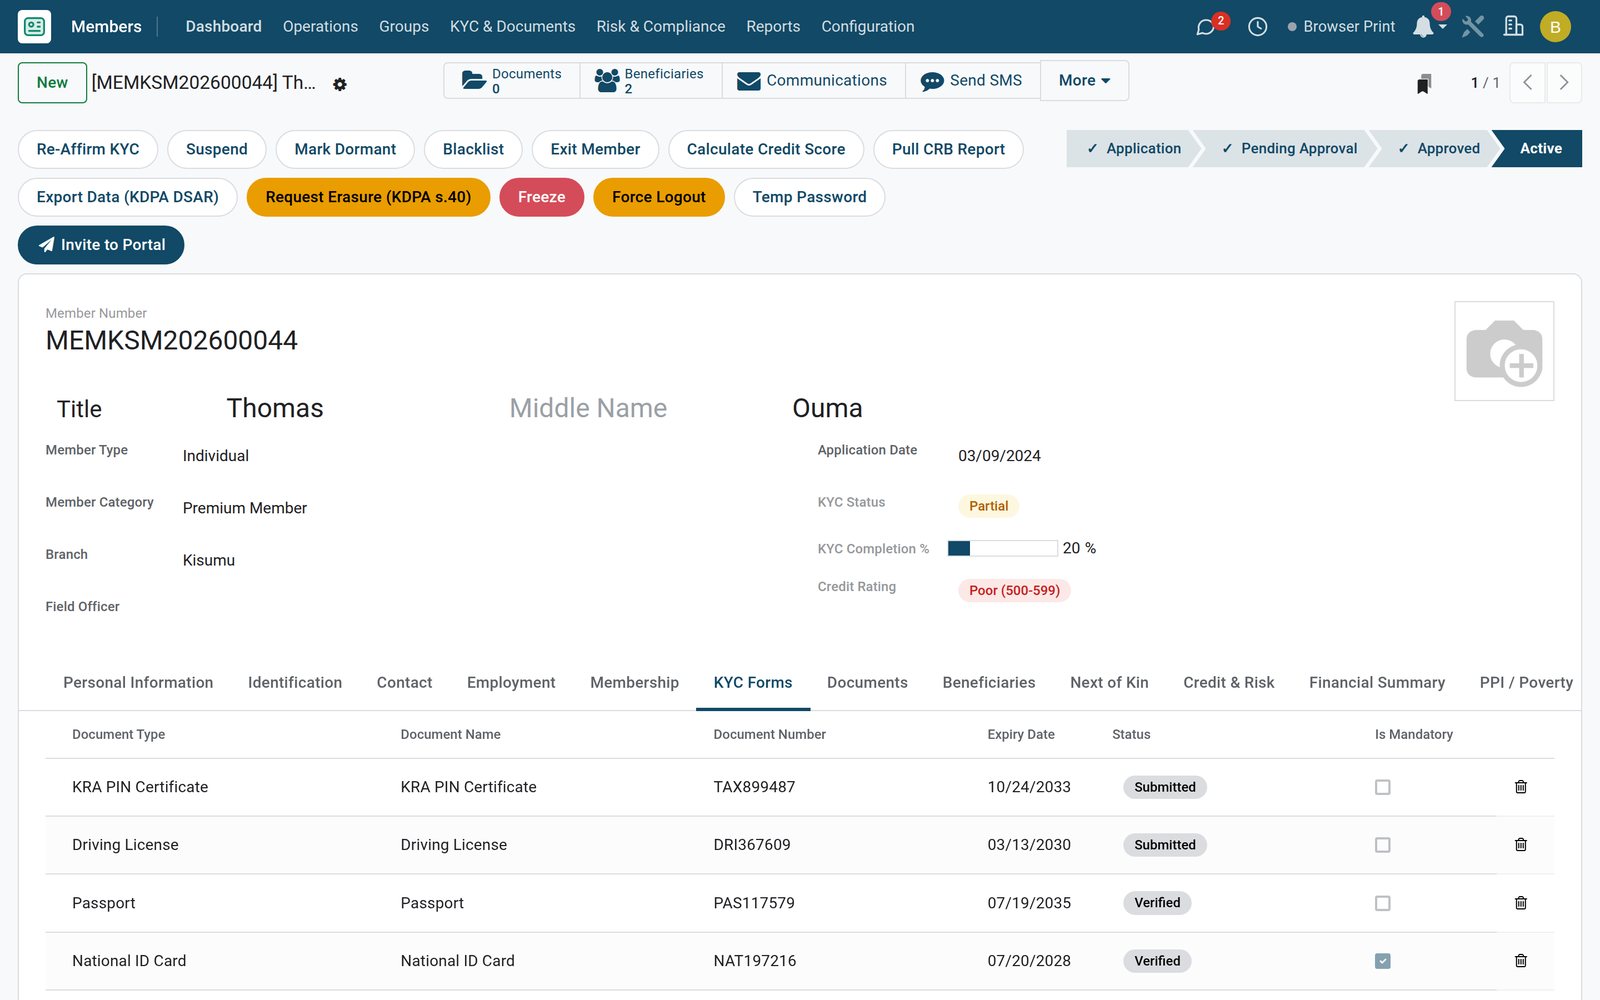The width and height of the screenshot is (1600, 1000).
Task: Toggle mandatory checkbox for Driving License
Action: (x=1383, y=845)
